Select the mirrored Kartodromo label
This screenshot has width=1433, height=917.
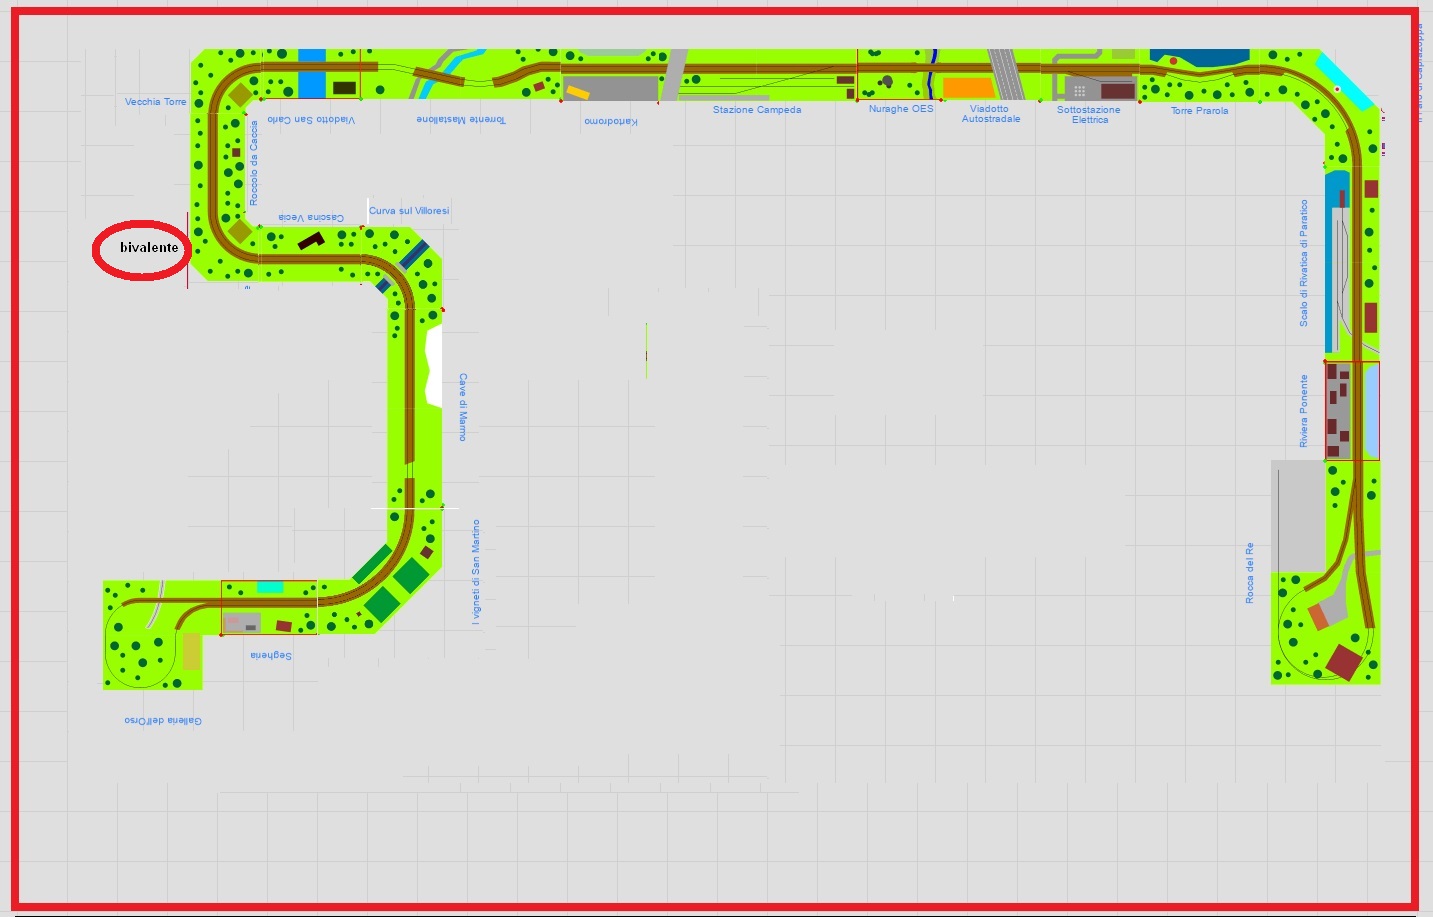click(610, 122)
